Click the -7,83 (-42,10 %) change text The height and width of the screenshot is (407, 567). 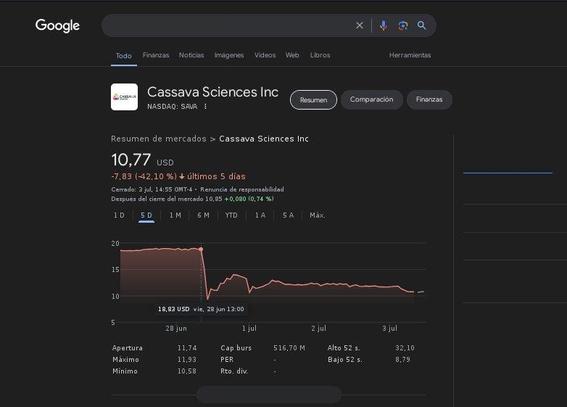click(x=144, y=176)
